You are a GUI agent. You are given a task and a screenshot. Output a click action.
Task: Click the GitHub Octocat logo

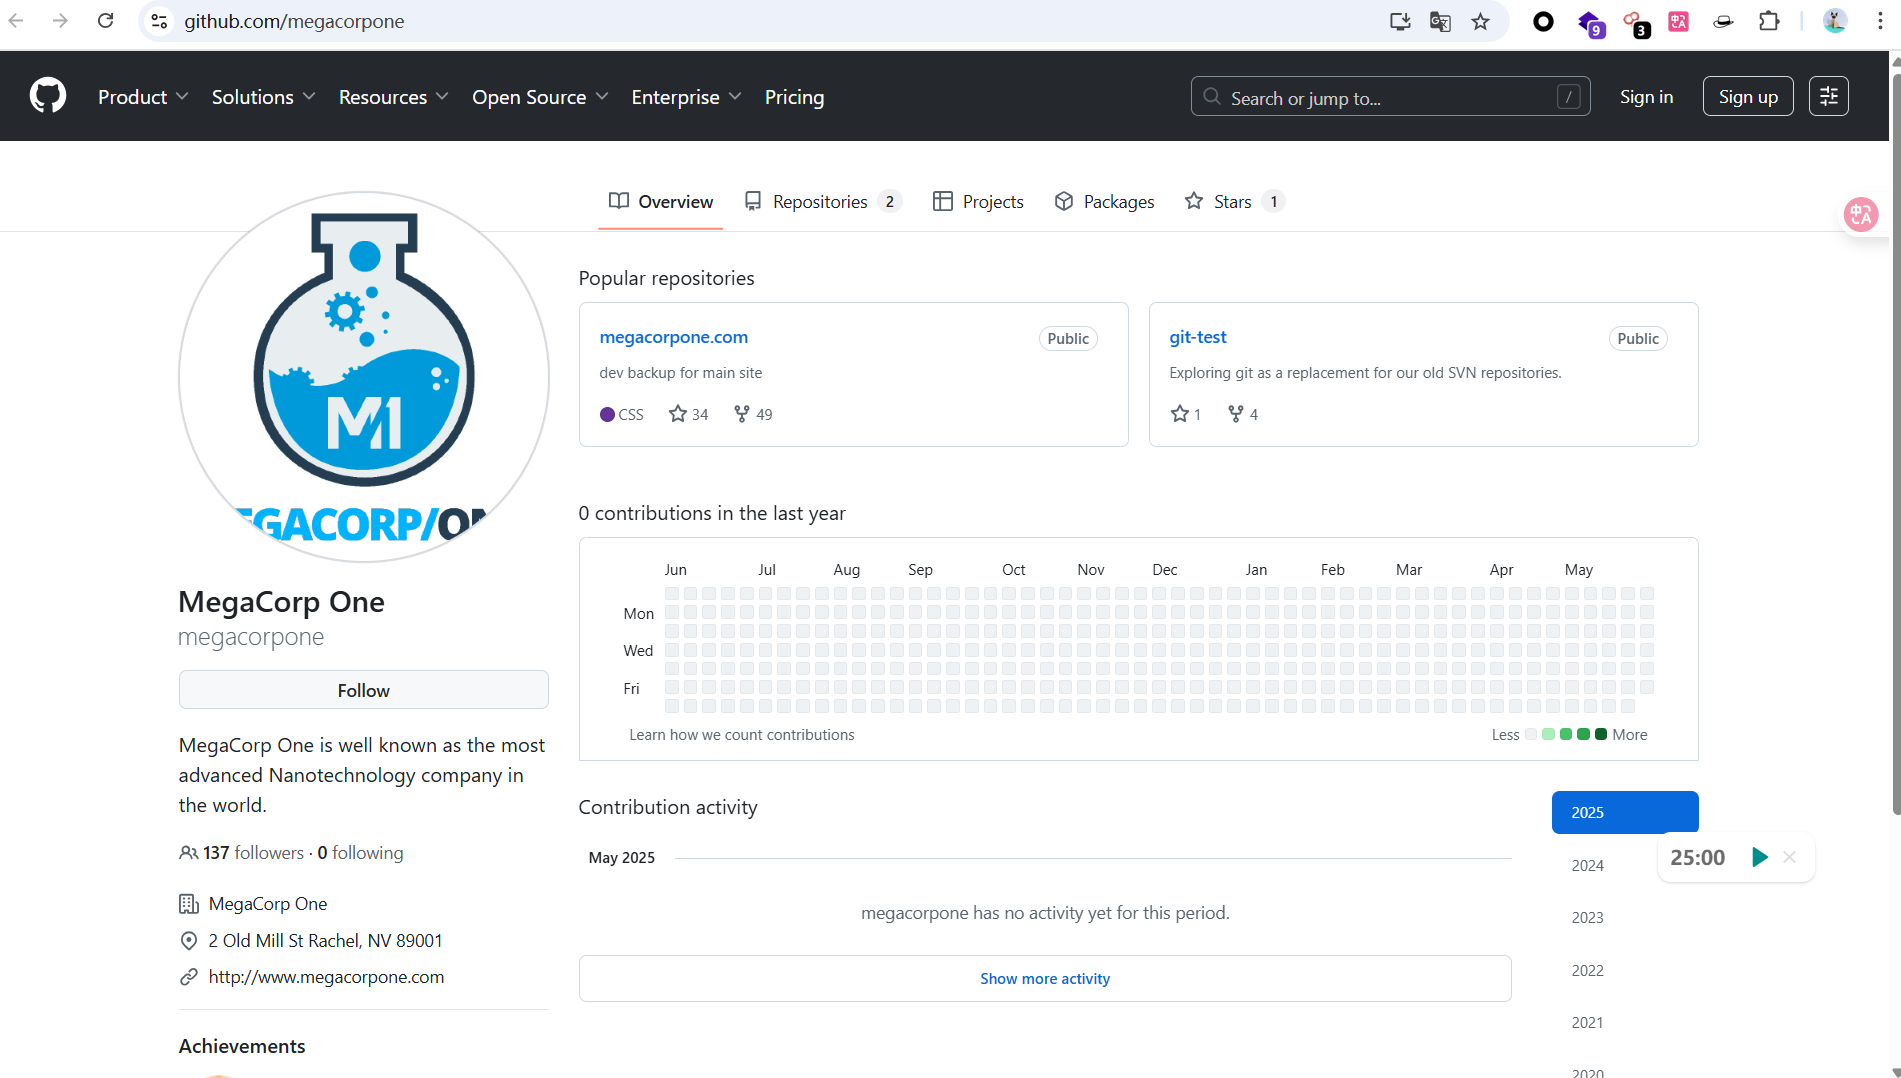click(x=48, y=96)
